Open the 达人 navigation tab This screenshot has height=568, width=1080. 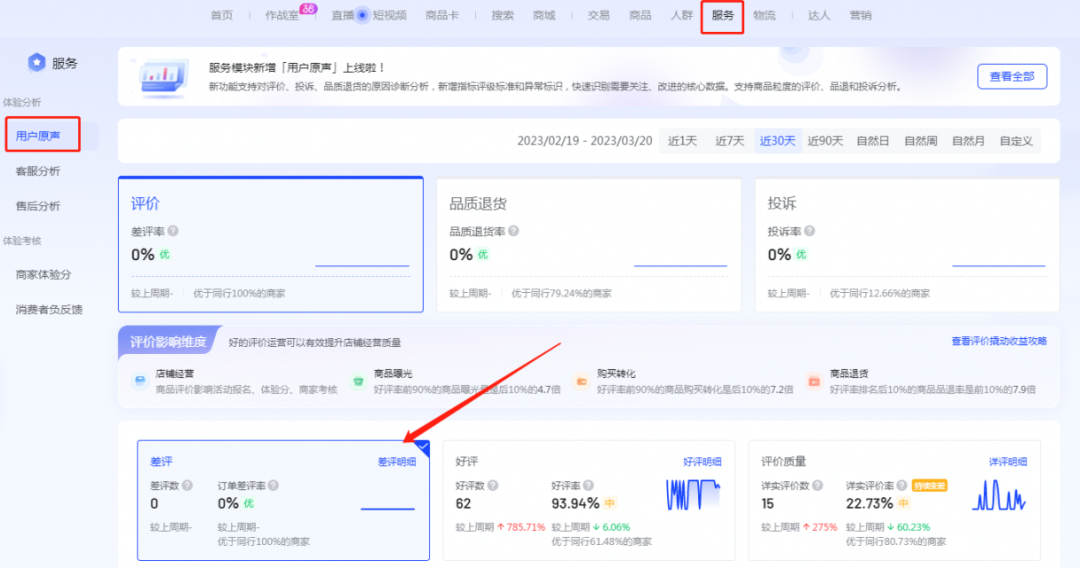(x=818, y=15)
